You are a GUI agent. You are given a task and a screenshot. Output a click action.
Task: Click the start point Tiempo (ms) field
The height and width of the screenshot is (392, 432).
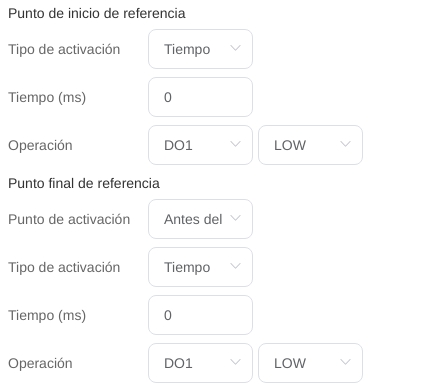(200, 97)
